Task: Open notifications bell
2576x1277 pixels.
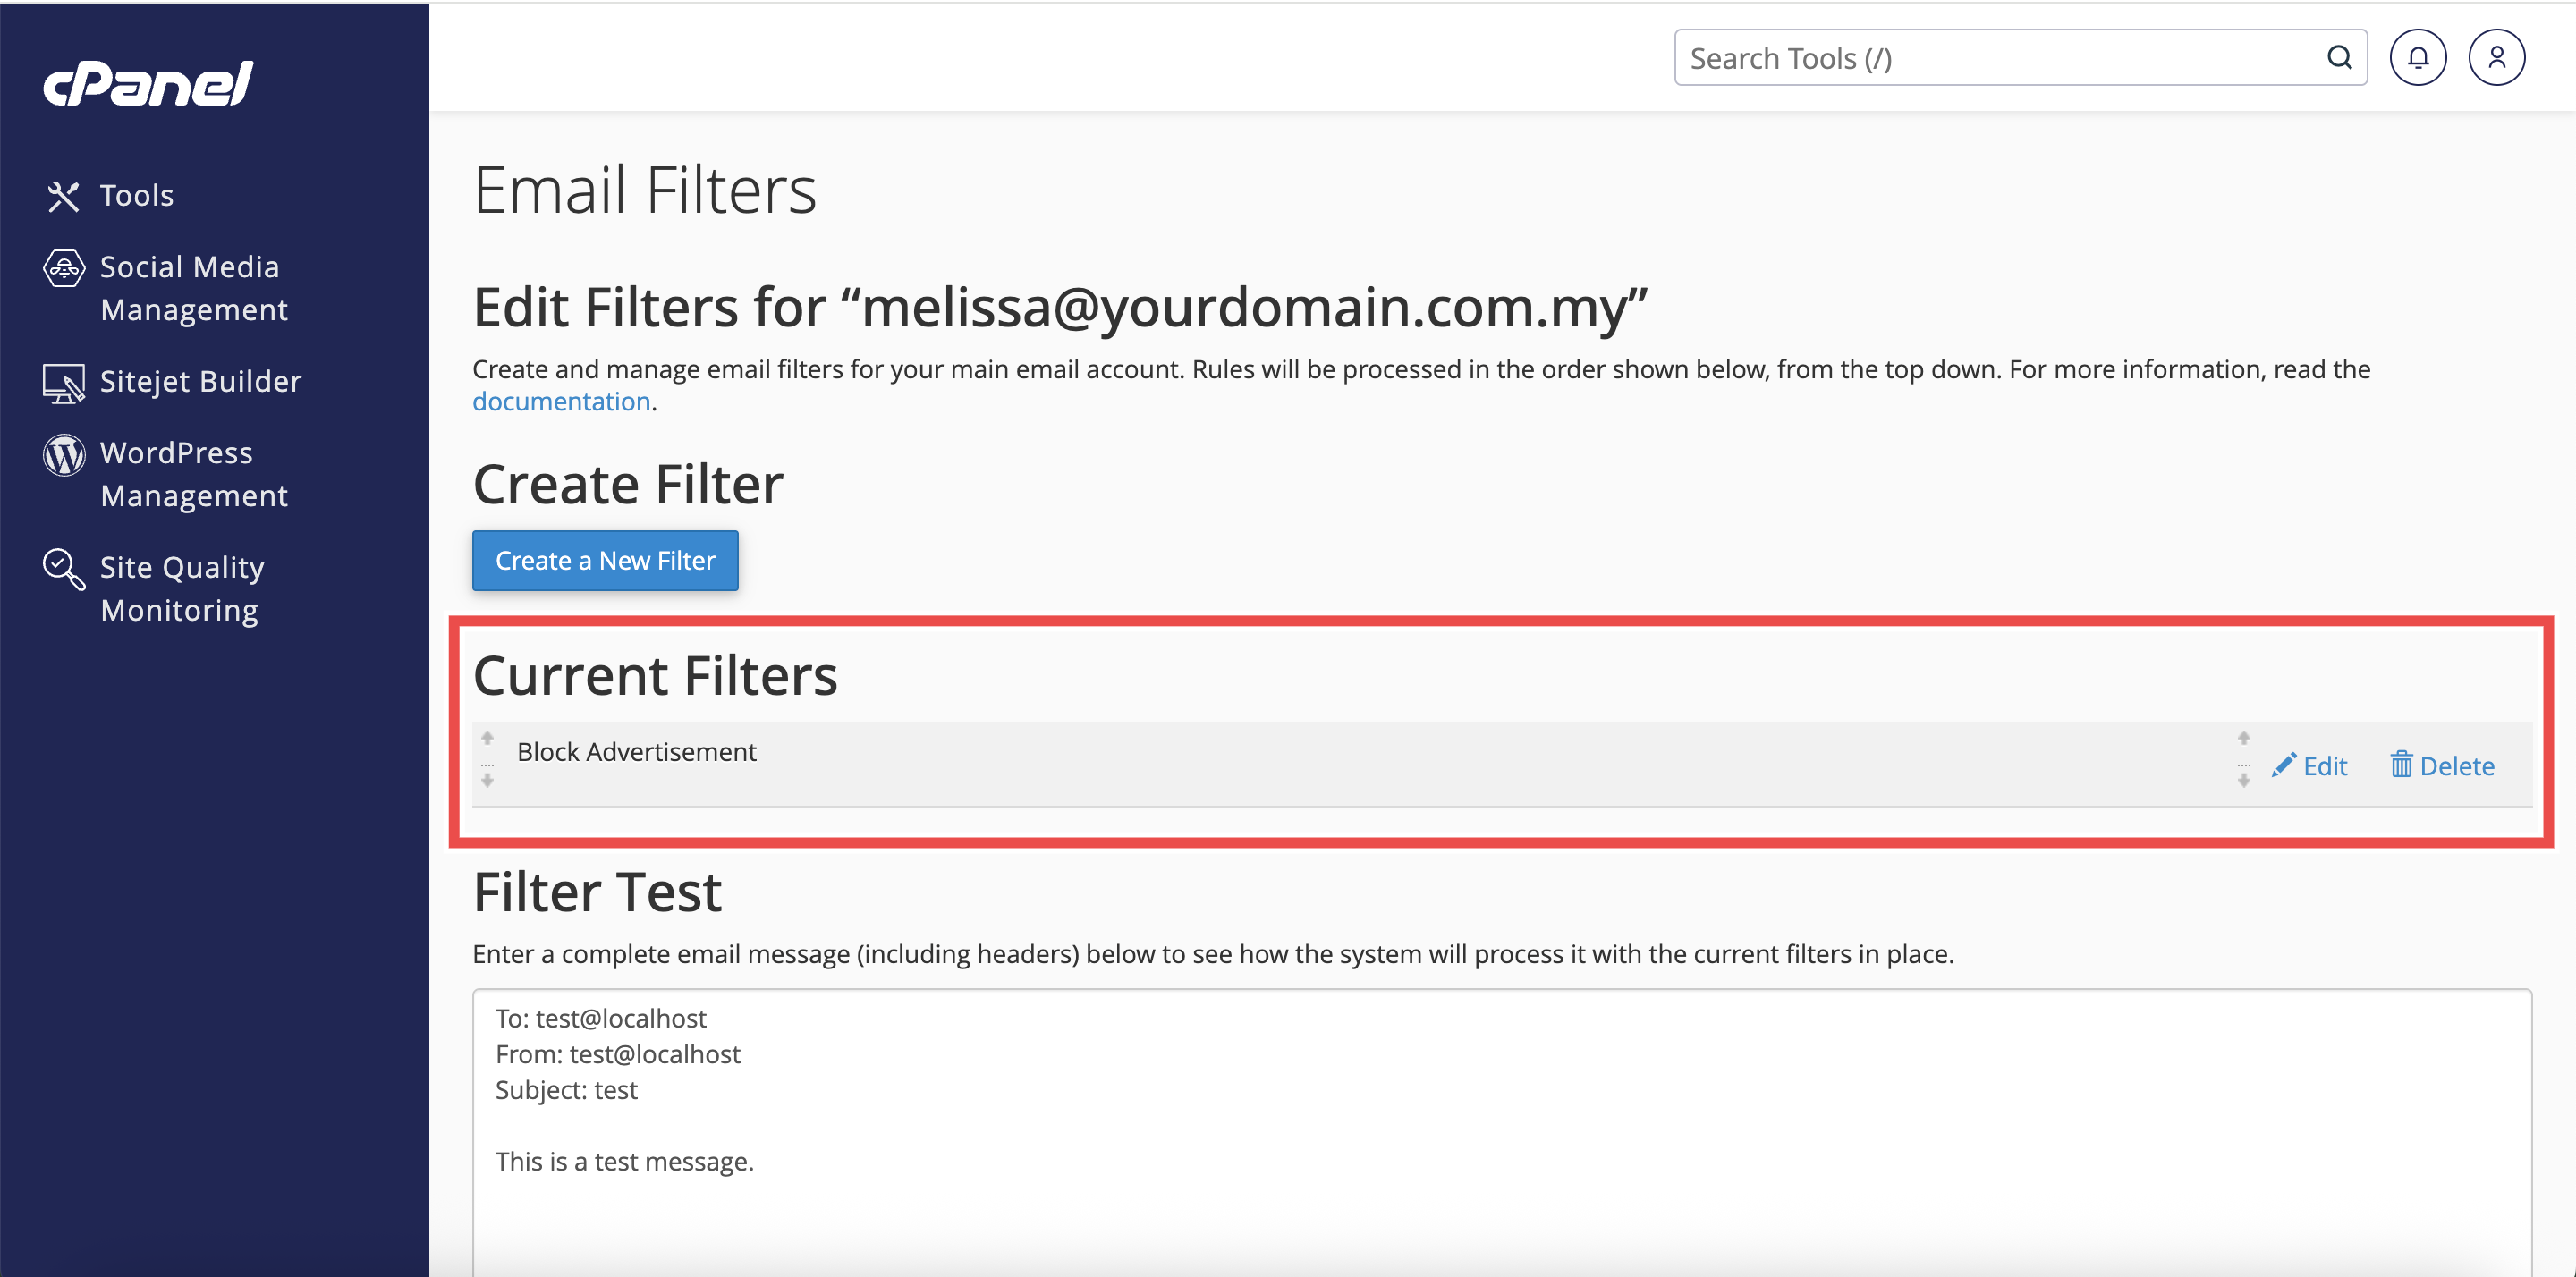Action: (x=2417, y=58)
